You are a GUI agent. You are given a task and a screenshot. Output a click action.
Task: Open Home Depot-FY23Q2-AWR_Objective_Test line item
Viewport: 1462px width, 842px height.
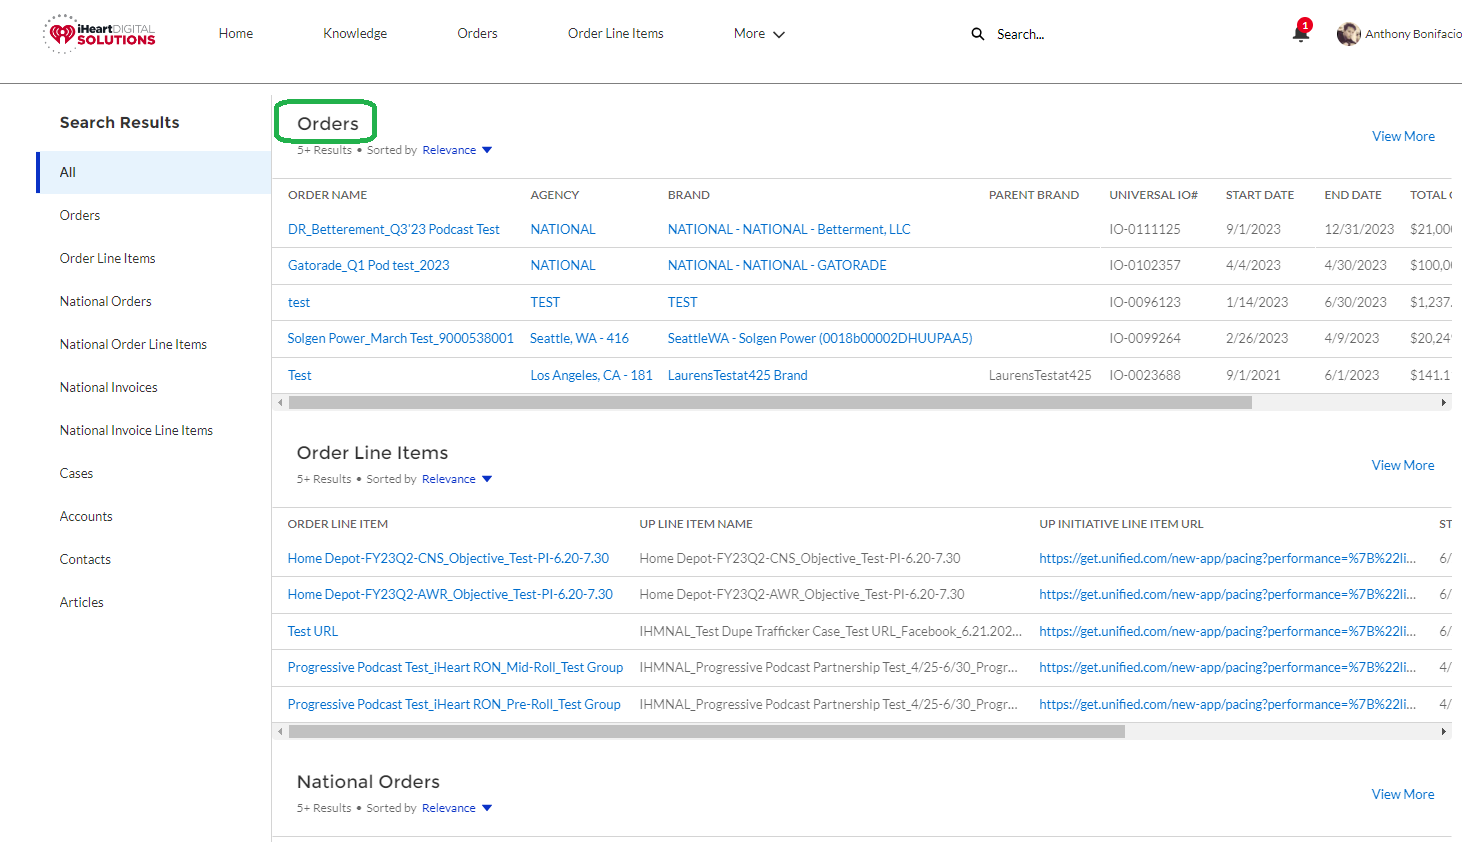(450, 594)
